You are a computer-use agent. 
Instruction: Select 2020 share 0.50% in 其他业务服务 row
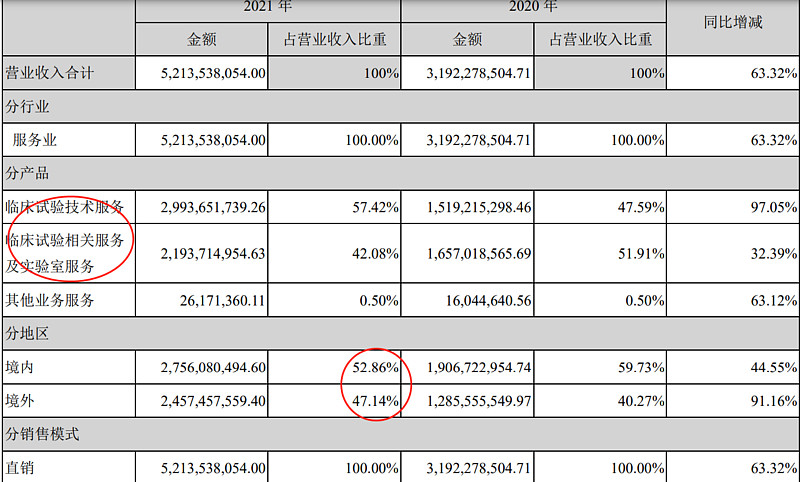645,301
